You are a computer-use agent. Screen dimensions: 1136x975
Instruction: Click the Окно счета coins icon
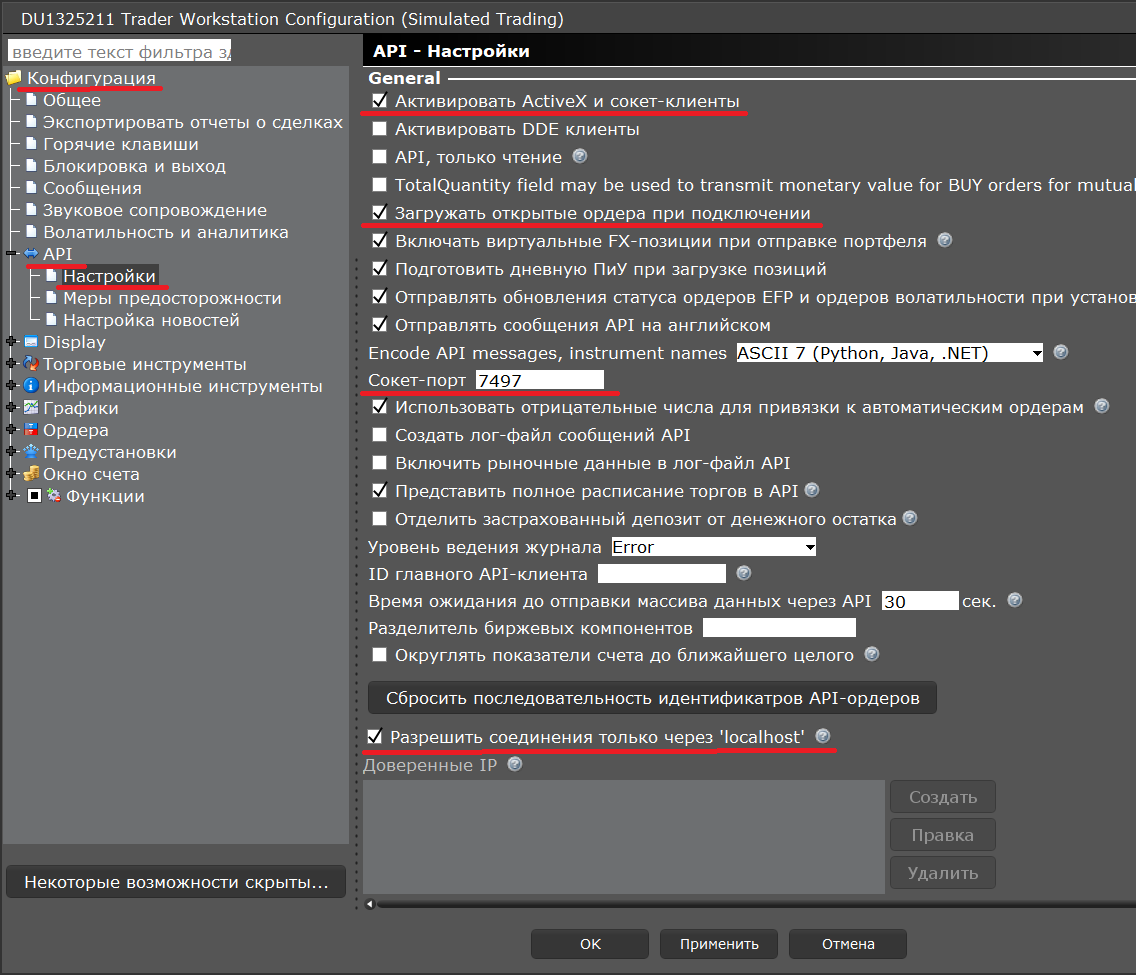point(31,474)
